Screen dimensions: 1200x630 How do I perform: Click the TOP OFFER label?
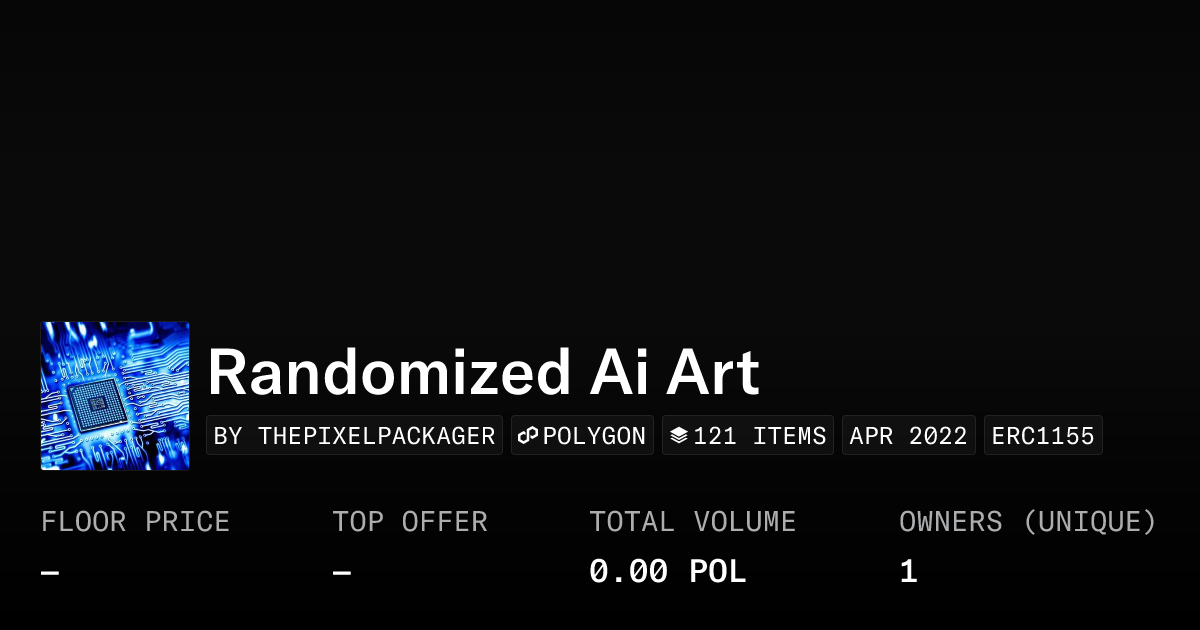[x=410, y=522]
